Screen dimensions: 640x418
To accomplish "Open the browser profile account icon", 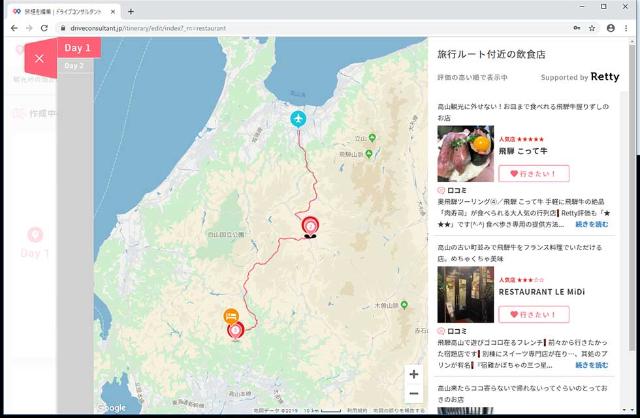I will pos(610,28).
